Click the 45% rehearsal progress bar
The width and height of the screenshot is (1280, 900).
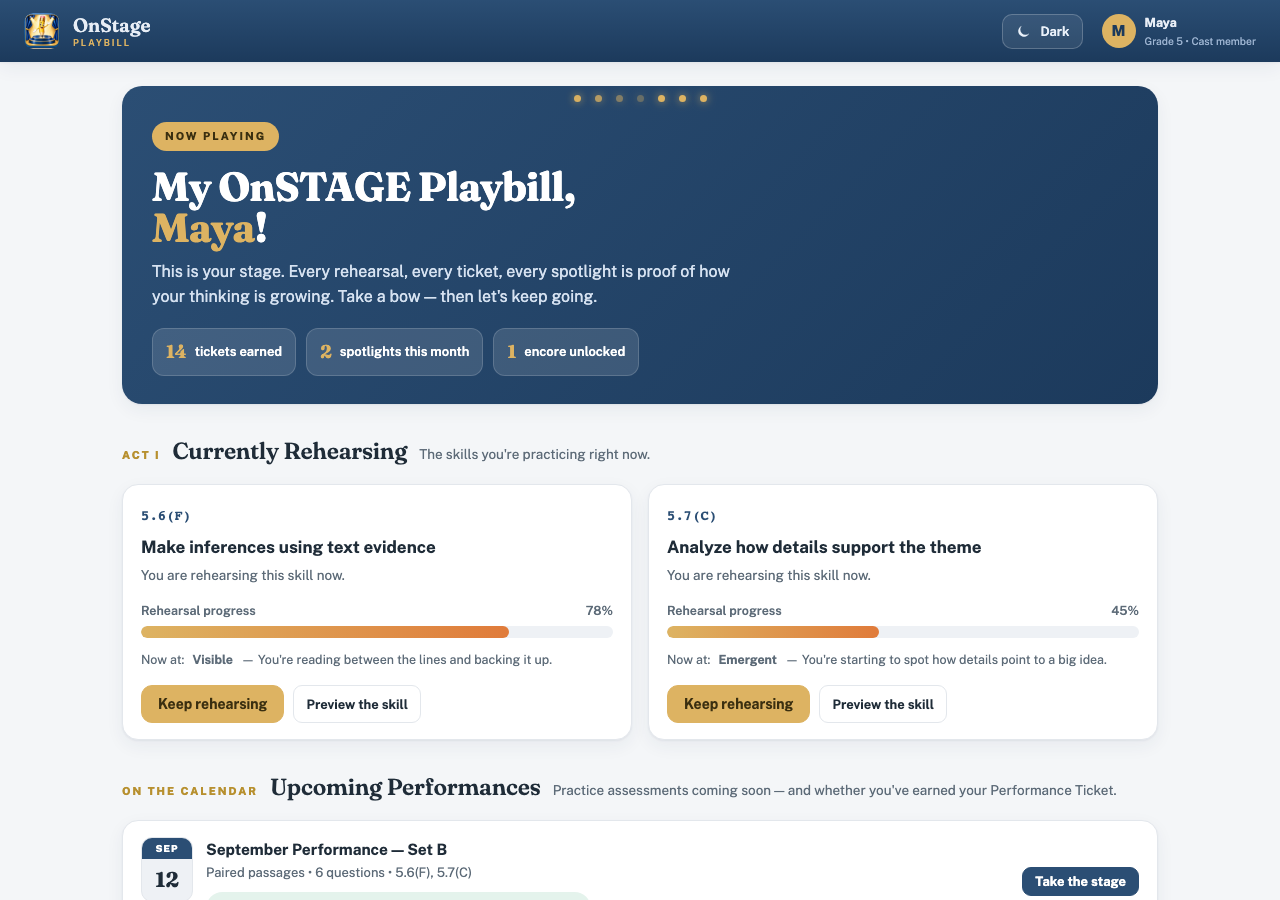coord(903,632)
